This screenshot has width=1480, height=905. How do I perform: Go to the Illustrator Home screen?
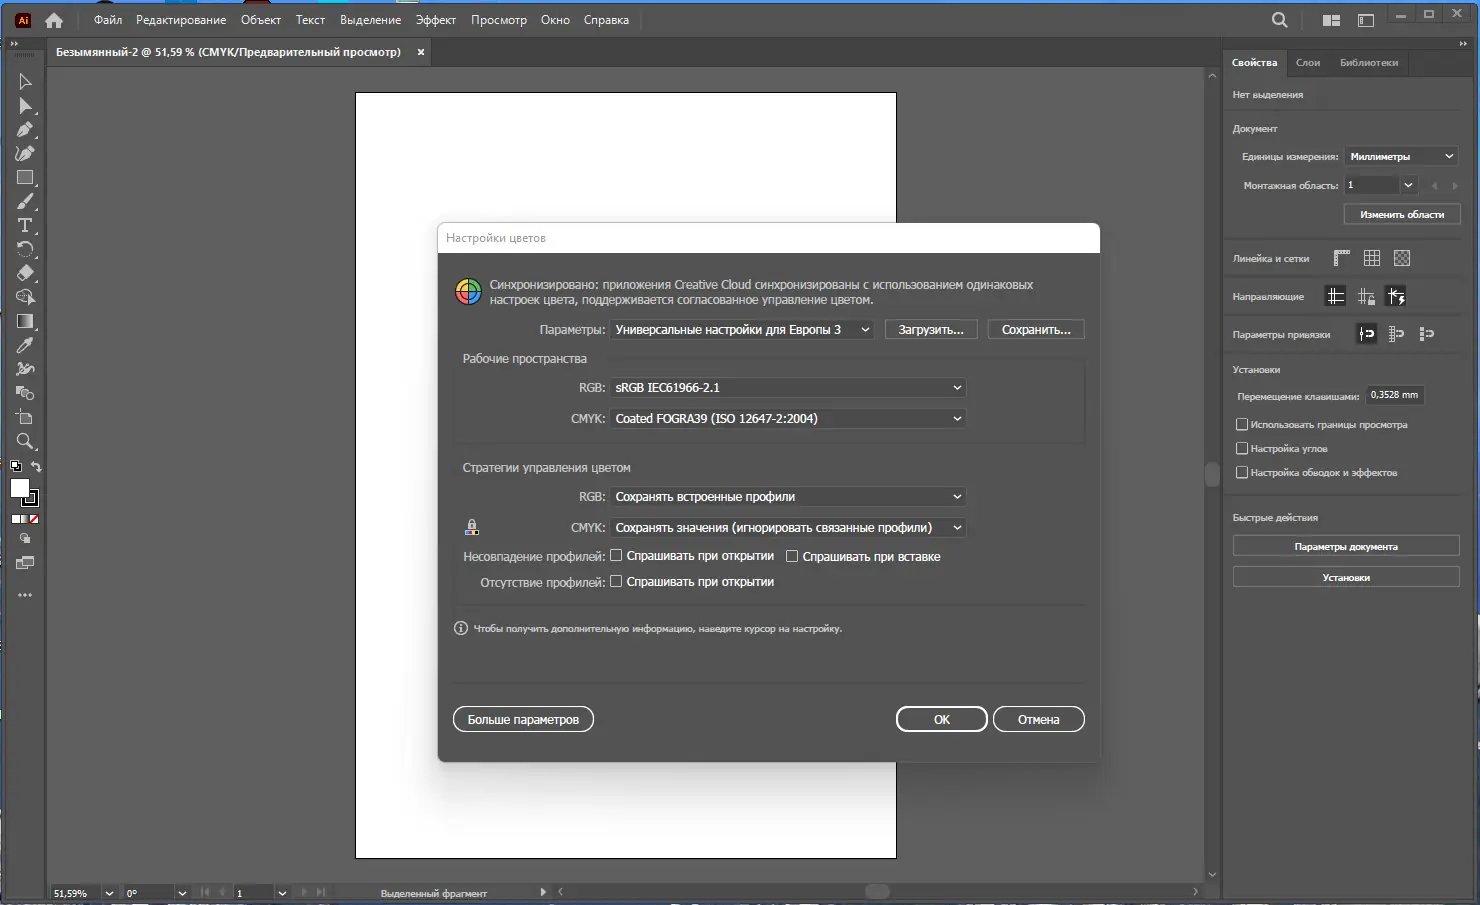point(54,20)
